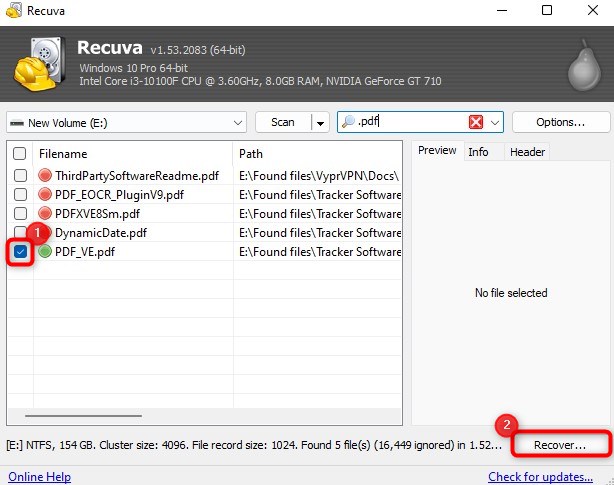Select the file name PDFXVE8Sm.pdf
614x485 pixels.
[x=98, y=214]
